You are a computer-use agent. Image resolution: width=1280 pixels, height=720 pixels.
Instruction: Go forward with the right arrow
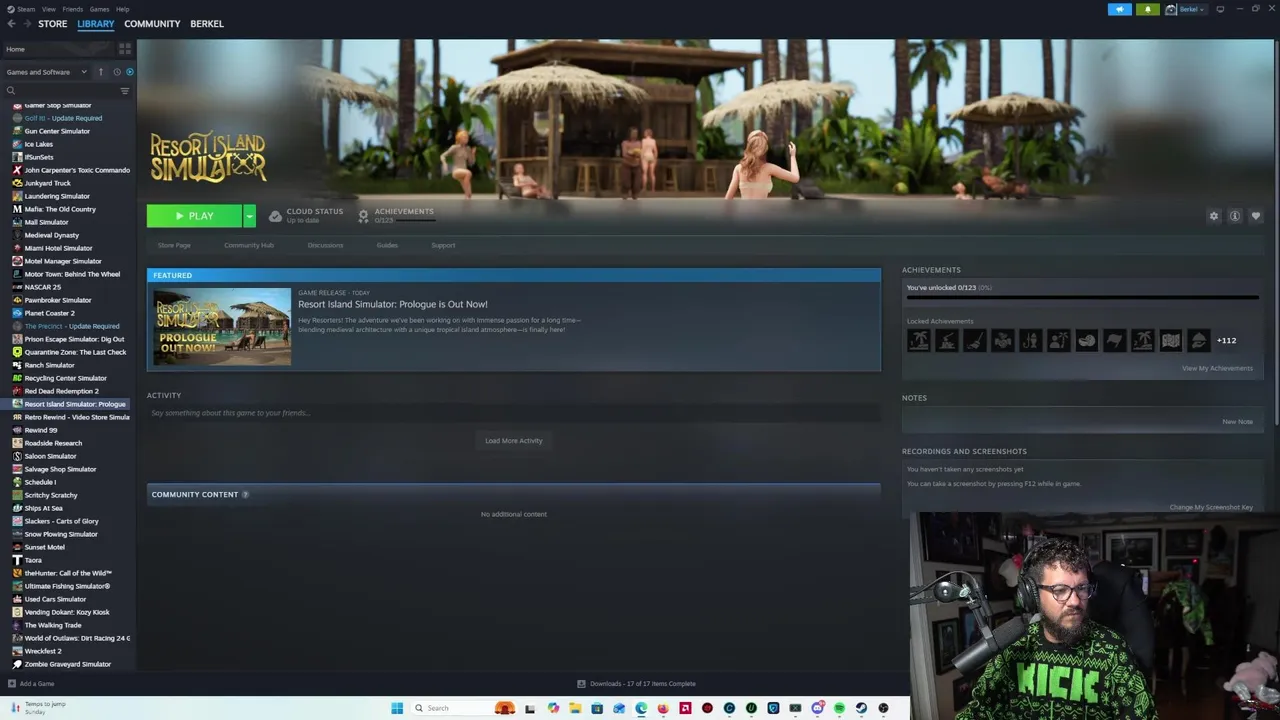(x=27, y=24)
